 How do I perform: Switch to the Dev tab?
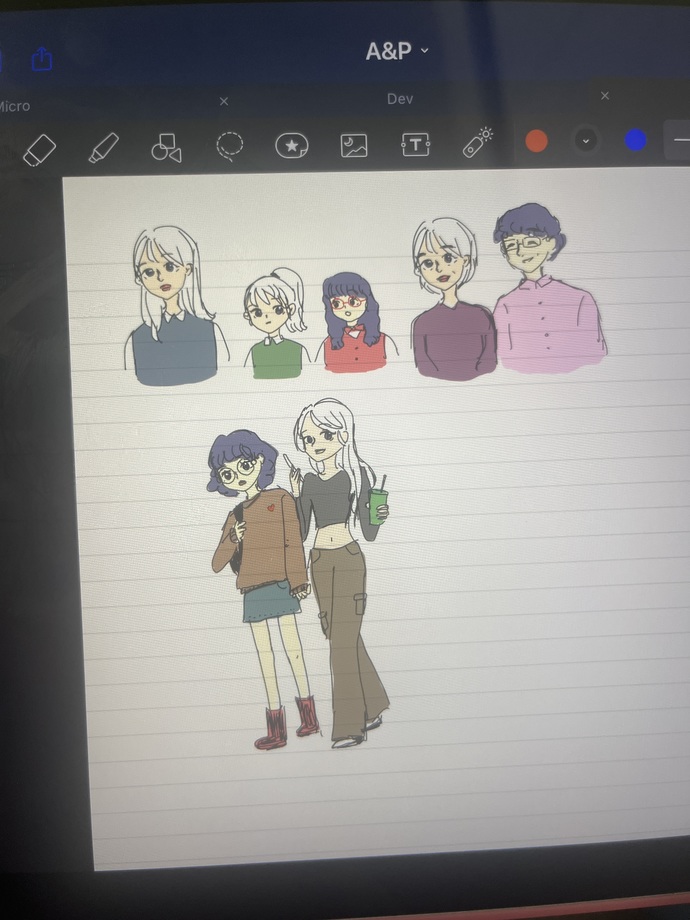click(400, 99)
